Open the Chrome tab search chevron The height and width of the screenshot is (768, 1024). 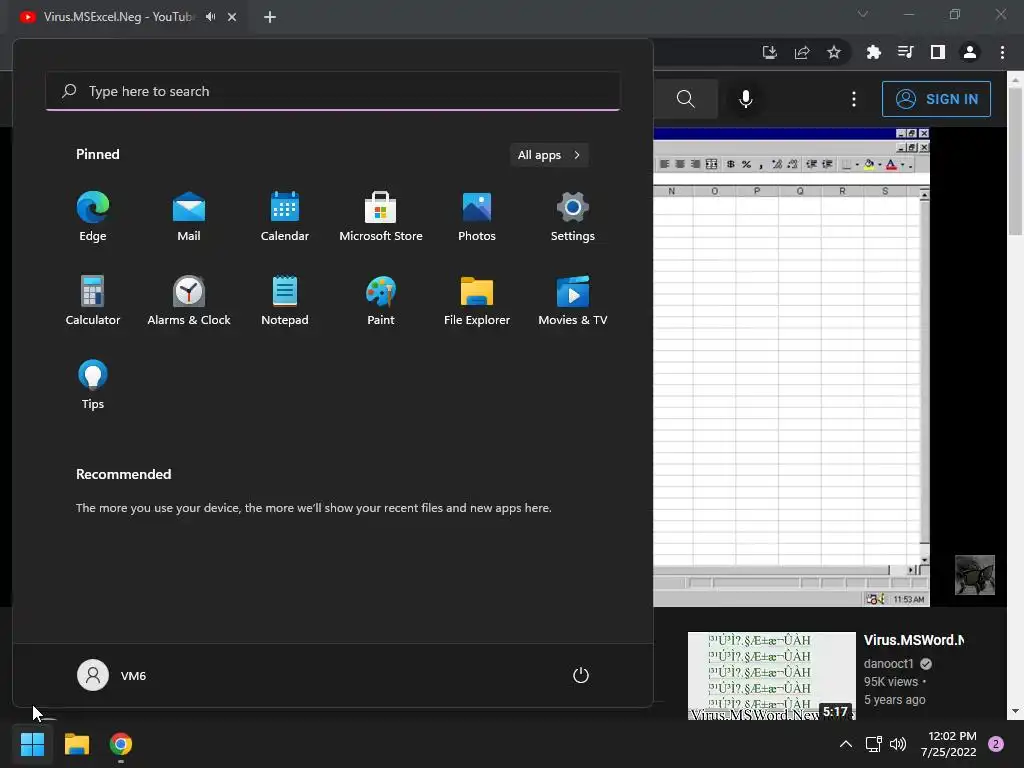(x=863, y=14)
